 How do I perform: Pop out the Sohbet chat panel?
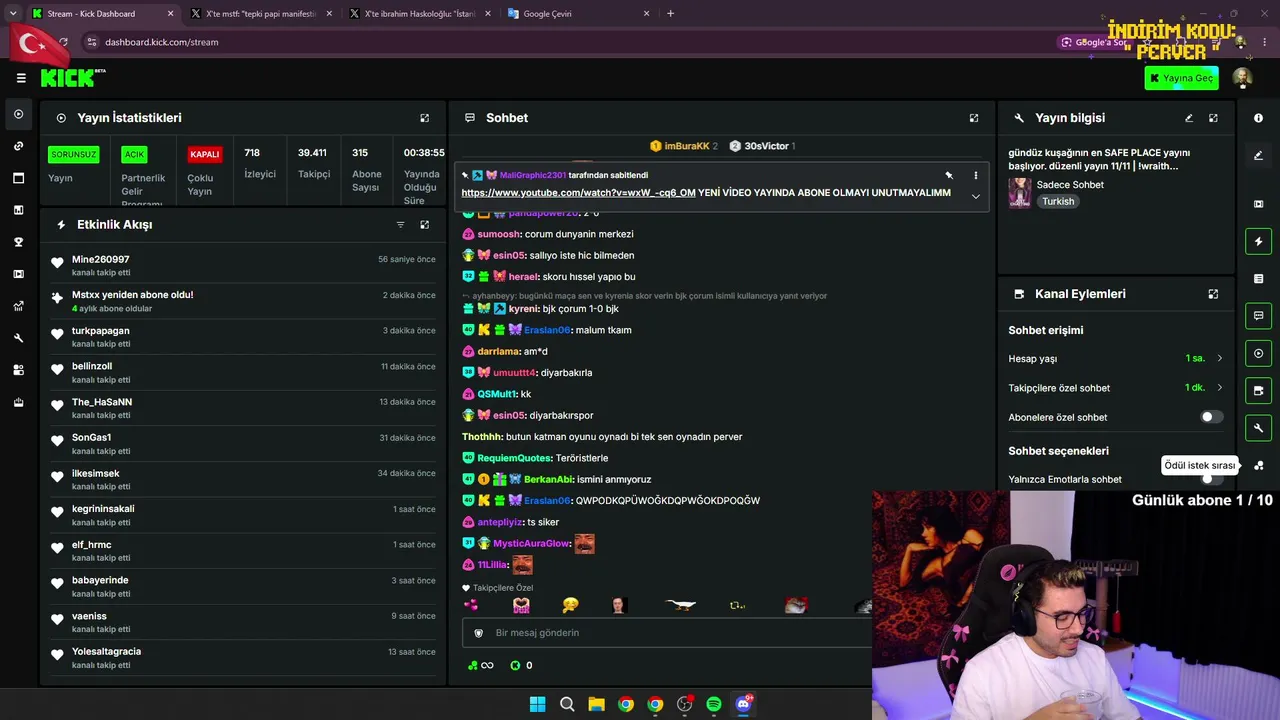pos(973,118)
